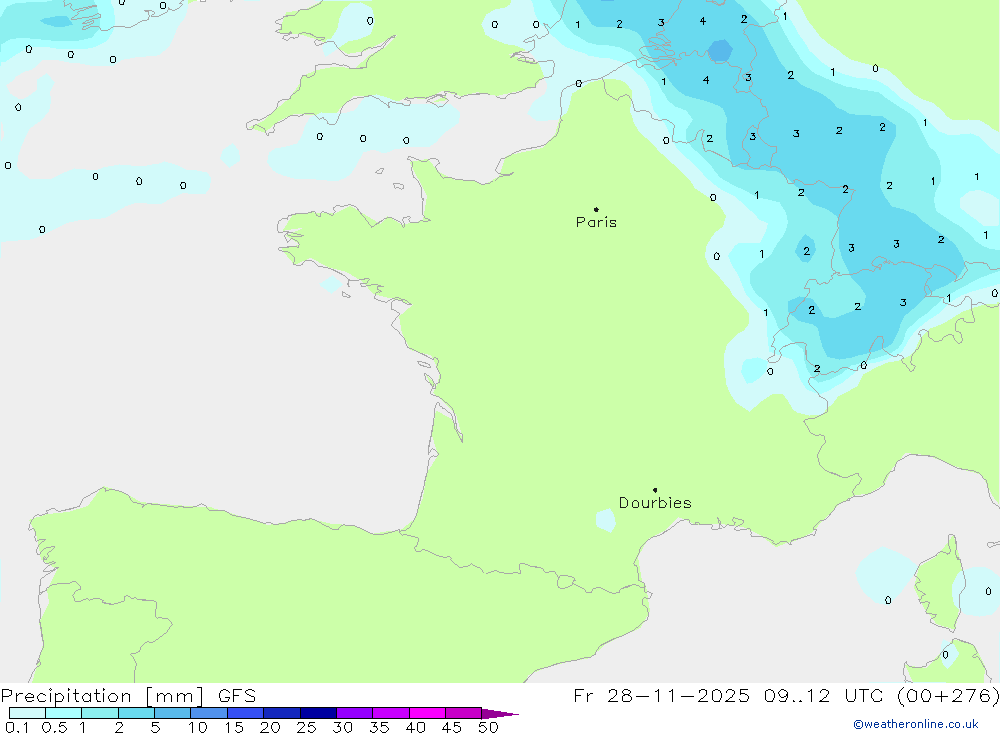Click the Paris city label
The height and width of the screenshot is (733, 1000).
(x=596, y=222)
